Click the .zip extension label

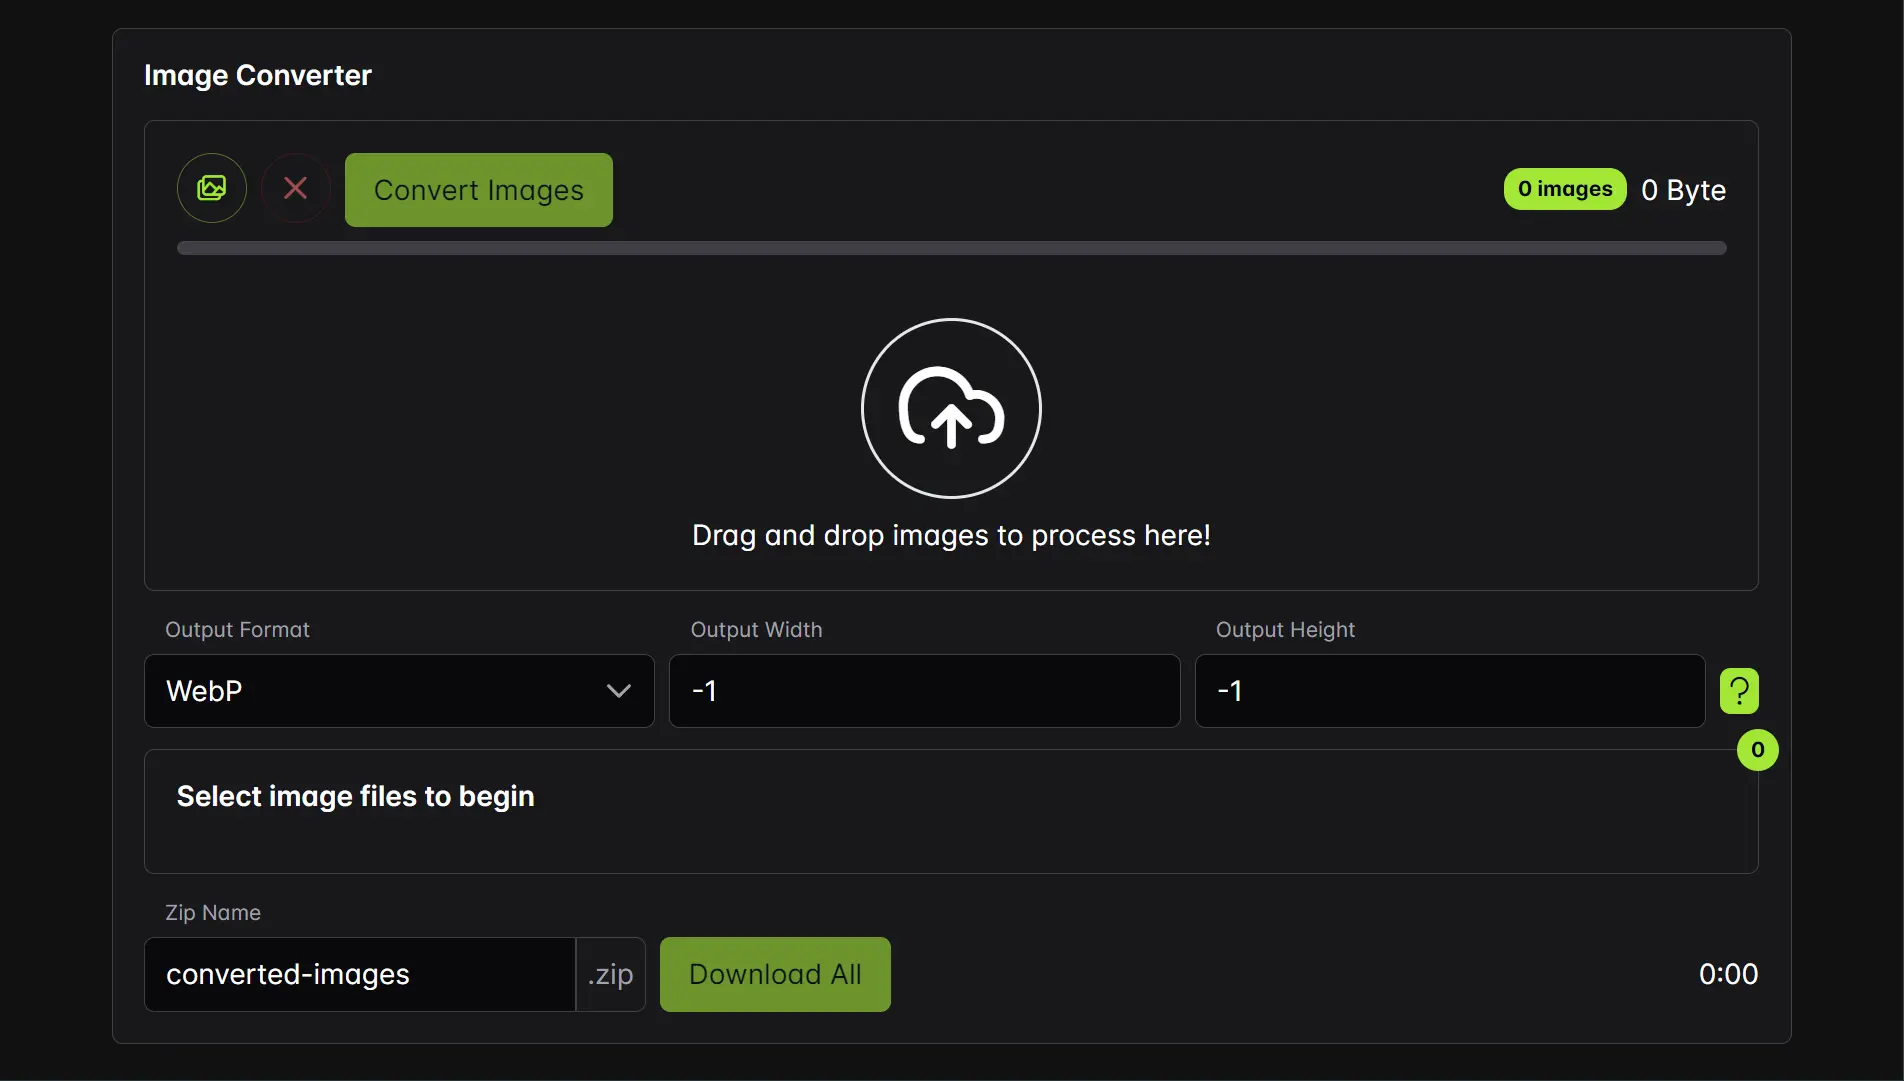tap(610, 974)
